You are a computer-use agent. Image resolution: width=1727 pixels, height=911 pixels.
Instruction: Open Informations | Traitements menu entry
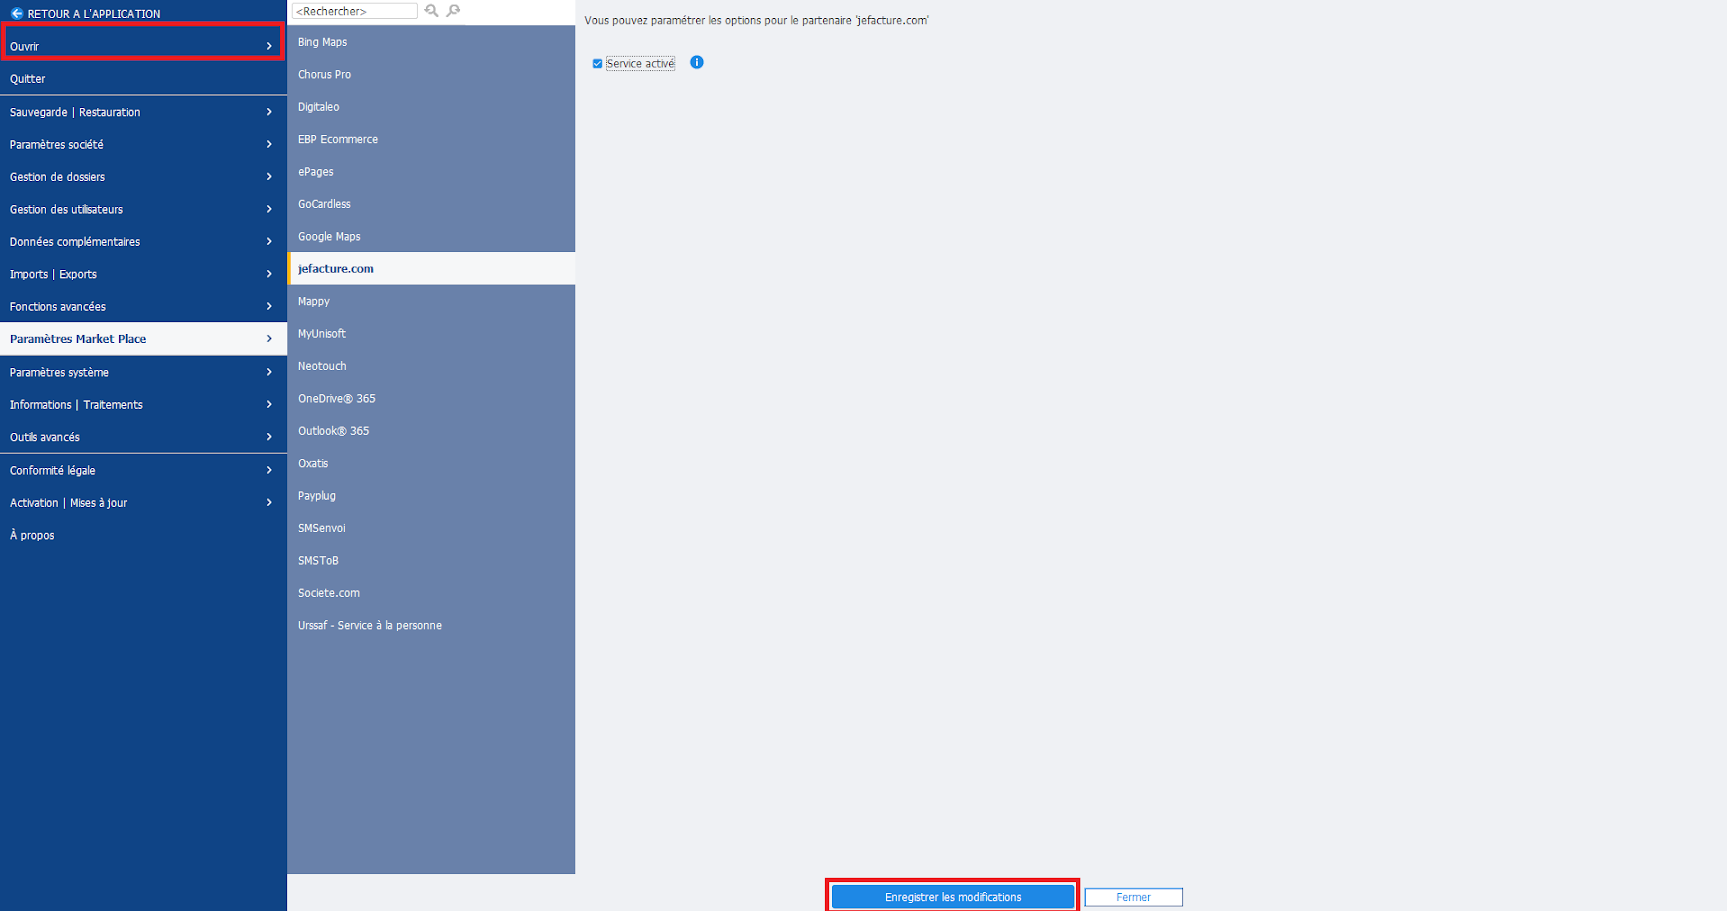pos(143,404)
